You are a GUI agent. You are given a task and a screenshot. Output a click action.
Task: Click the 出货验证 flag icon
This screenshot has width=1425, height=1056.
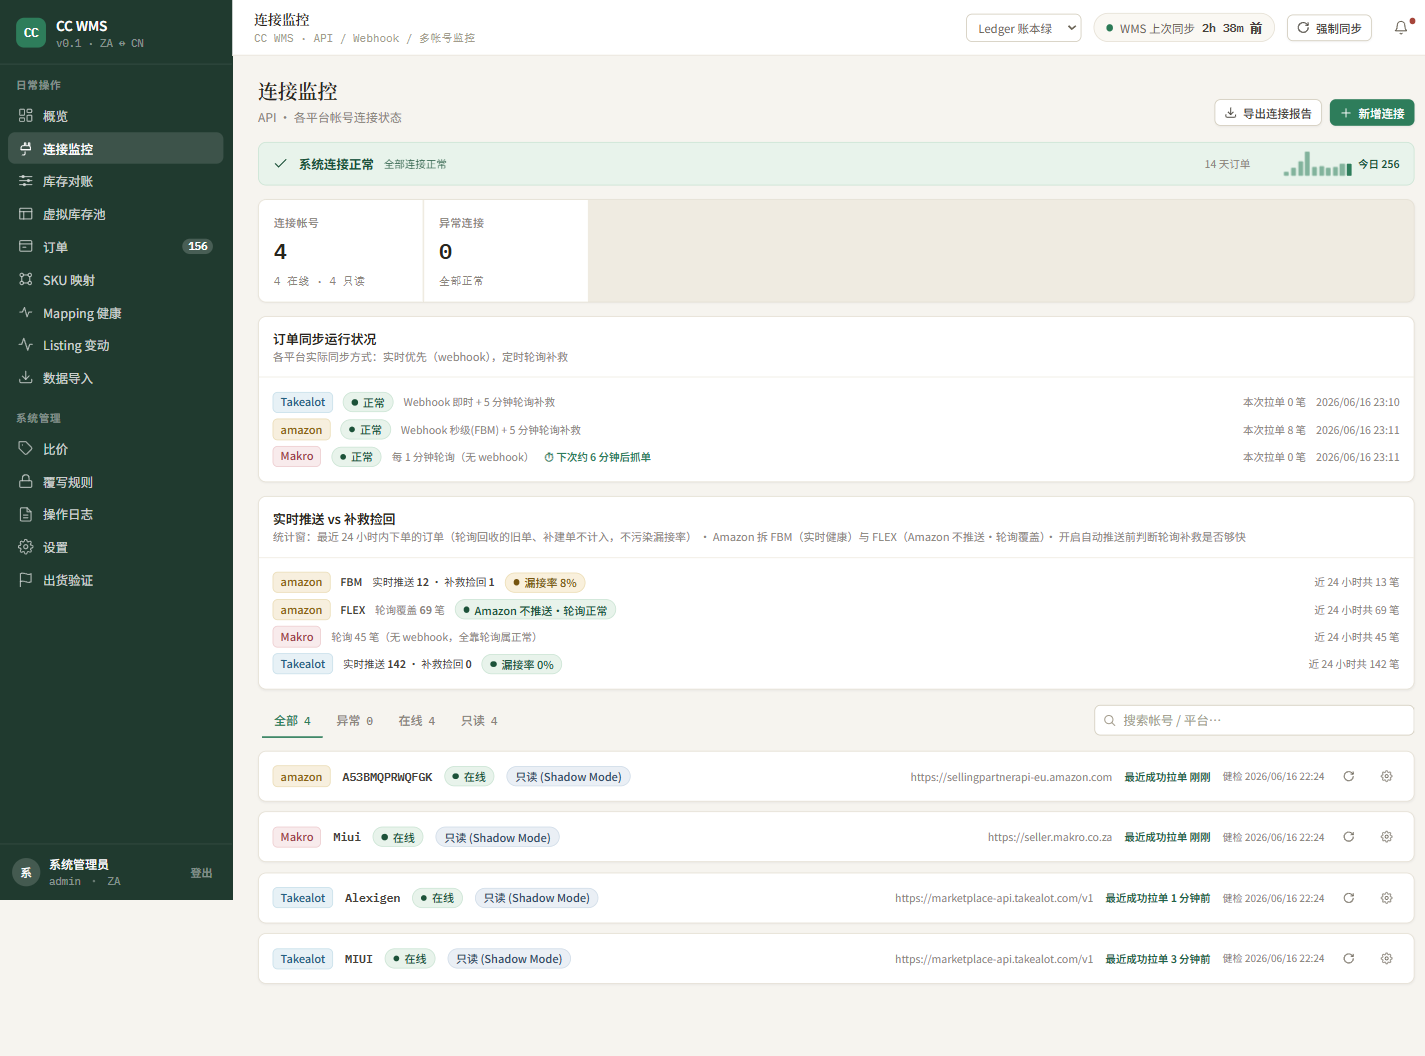pos(26,580)
